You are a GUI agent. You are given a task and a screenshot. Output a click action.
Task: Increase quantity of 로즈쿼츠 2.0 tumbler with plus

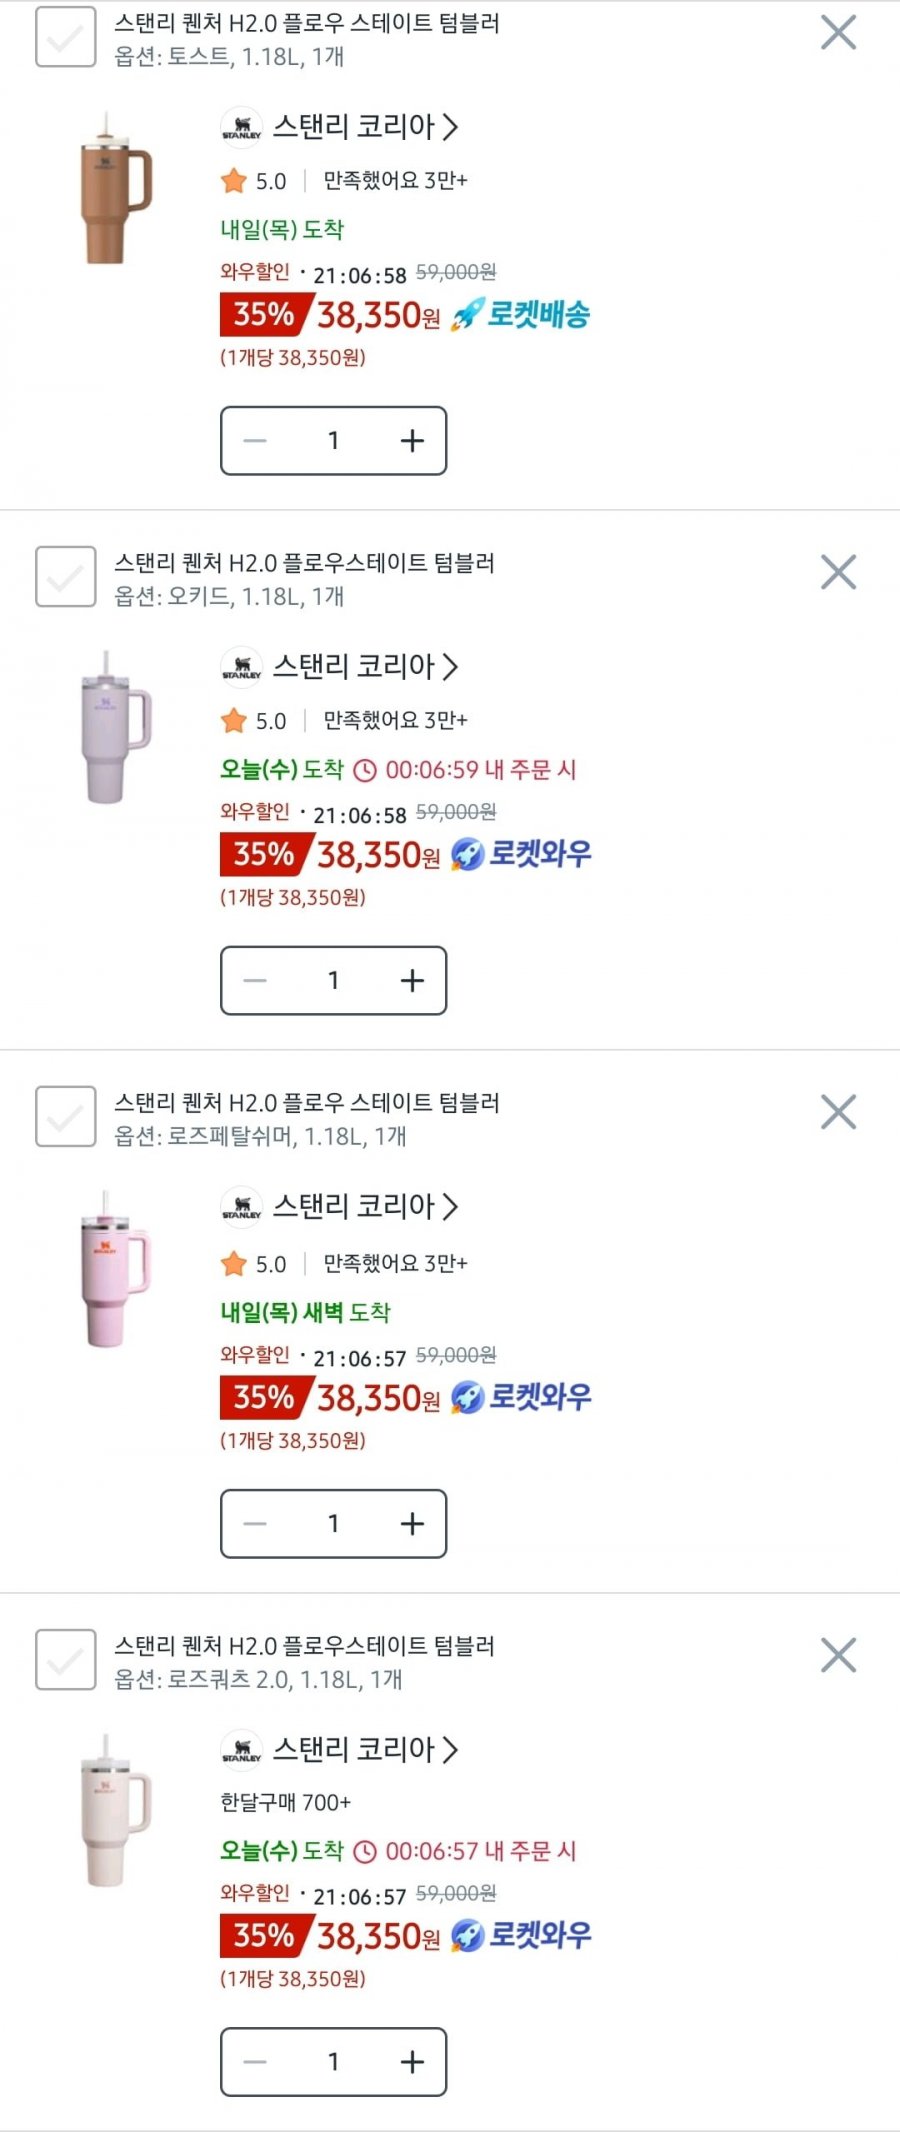[x=412, y=2061]
